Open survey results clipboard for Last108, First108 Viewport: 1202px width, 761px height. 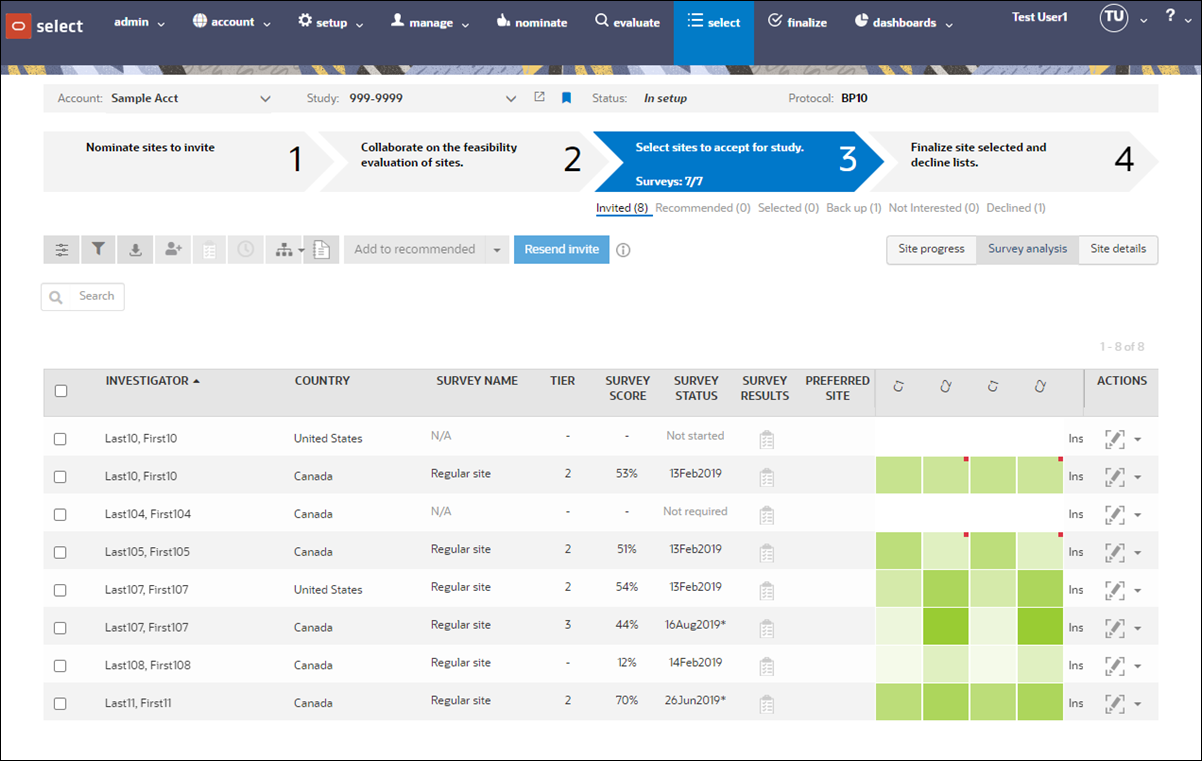(766, 665)
